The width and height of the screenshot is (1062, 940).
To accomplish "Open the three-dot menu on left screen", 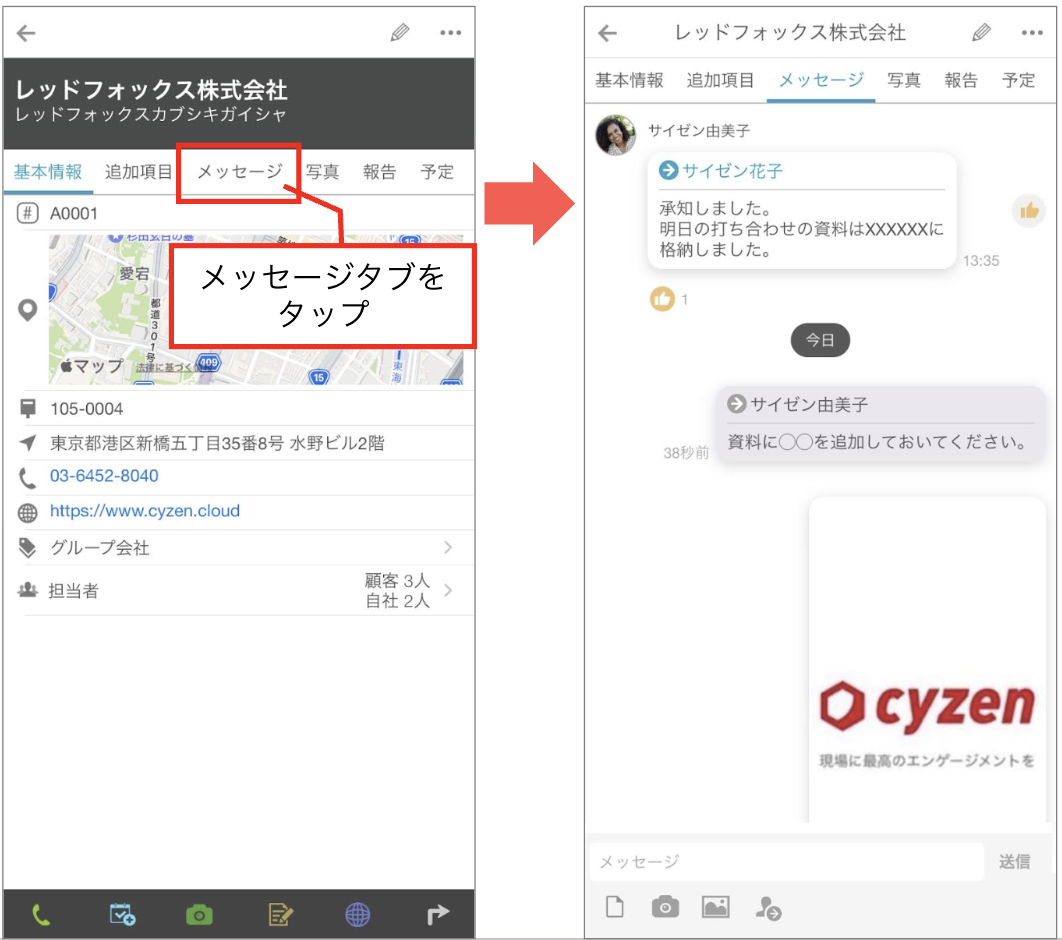I will point(450,33).
